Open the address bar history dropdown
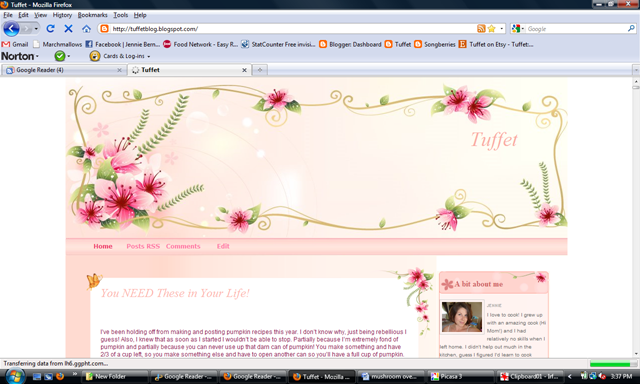 click(502, 29)
